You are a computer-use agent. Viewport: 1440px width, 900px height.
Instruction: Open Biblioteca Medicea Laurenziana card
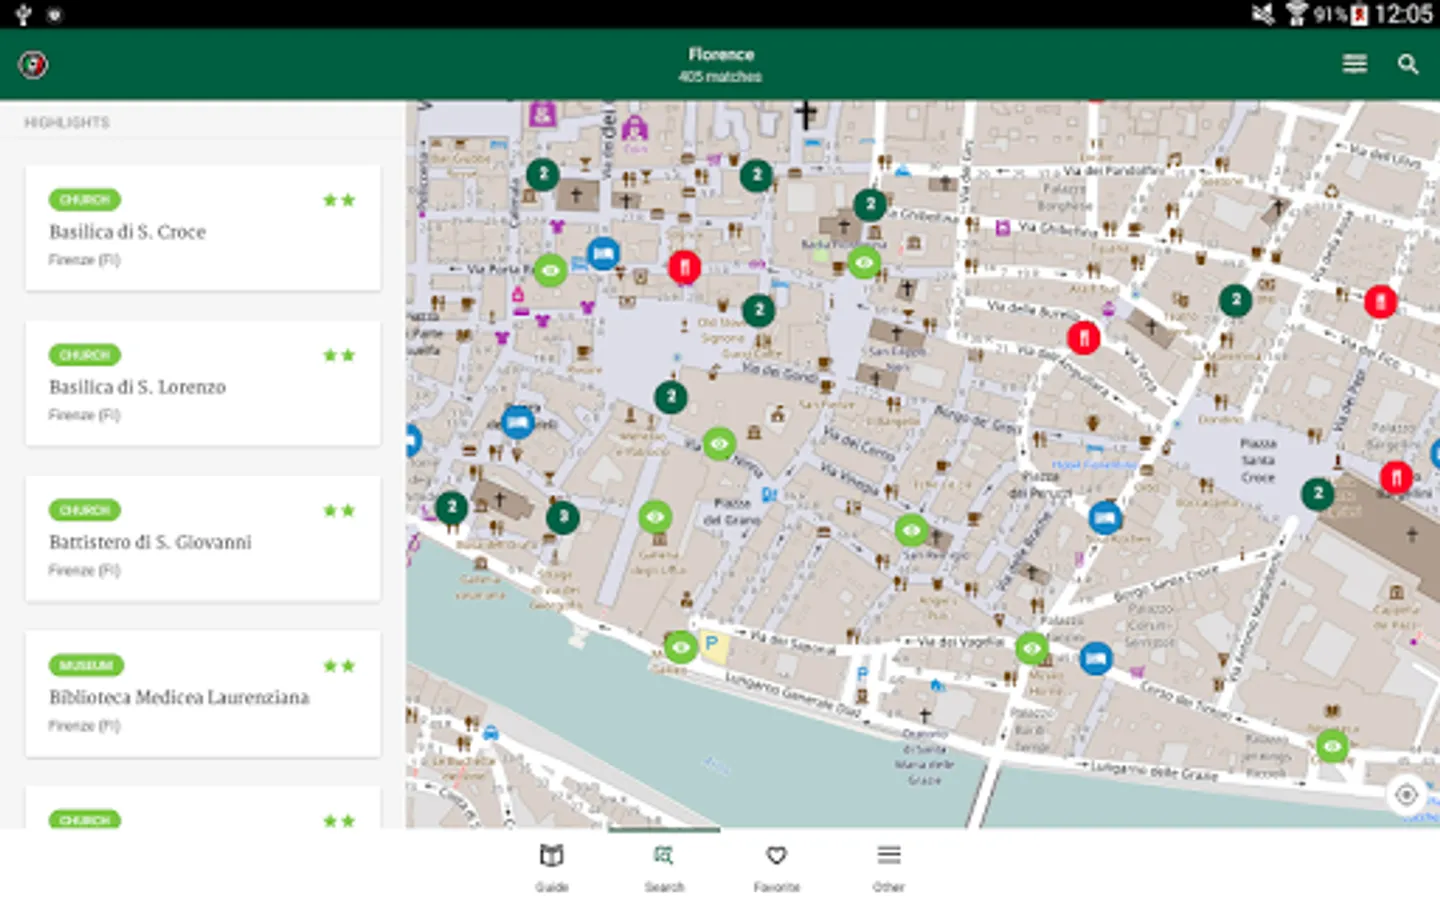click(x=203, y=693)
